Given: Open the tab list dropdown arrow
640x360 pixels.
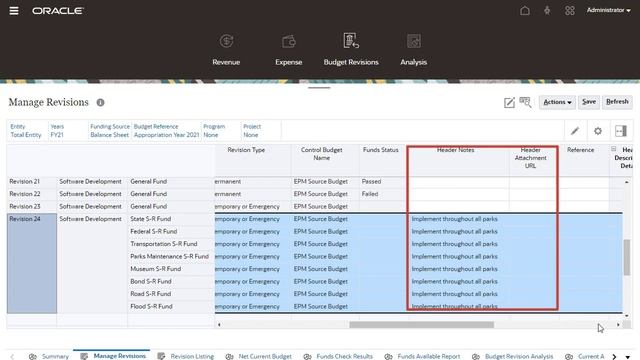Looking at the screenshot, I should [x=628, y=357].
